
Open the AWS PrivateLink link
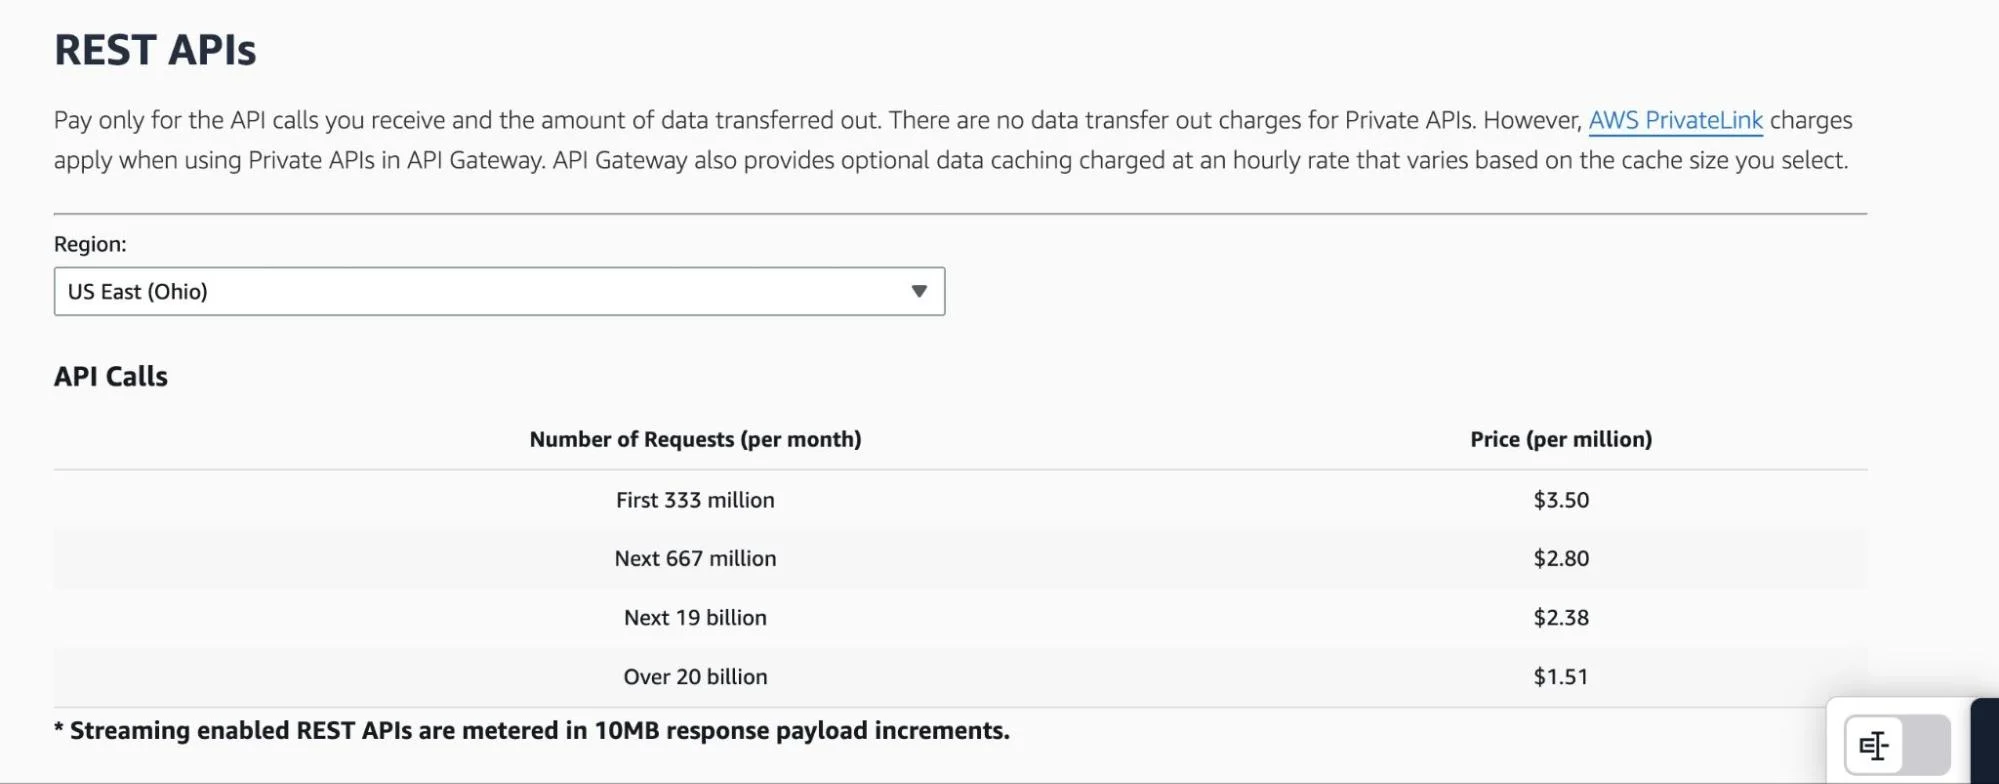[1675, 120]
